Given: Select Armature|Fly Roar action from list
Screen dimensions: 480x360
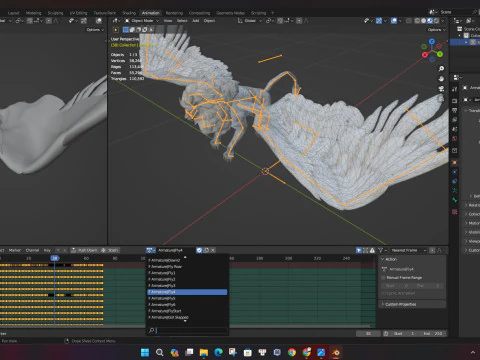Looking at the screenshot, I should (187, 267).
